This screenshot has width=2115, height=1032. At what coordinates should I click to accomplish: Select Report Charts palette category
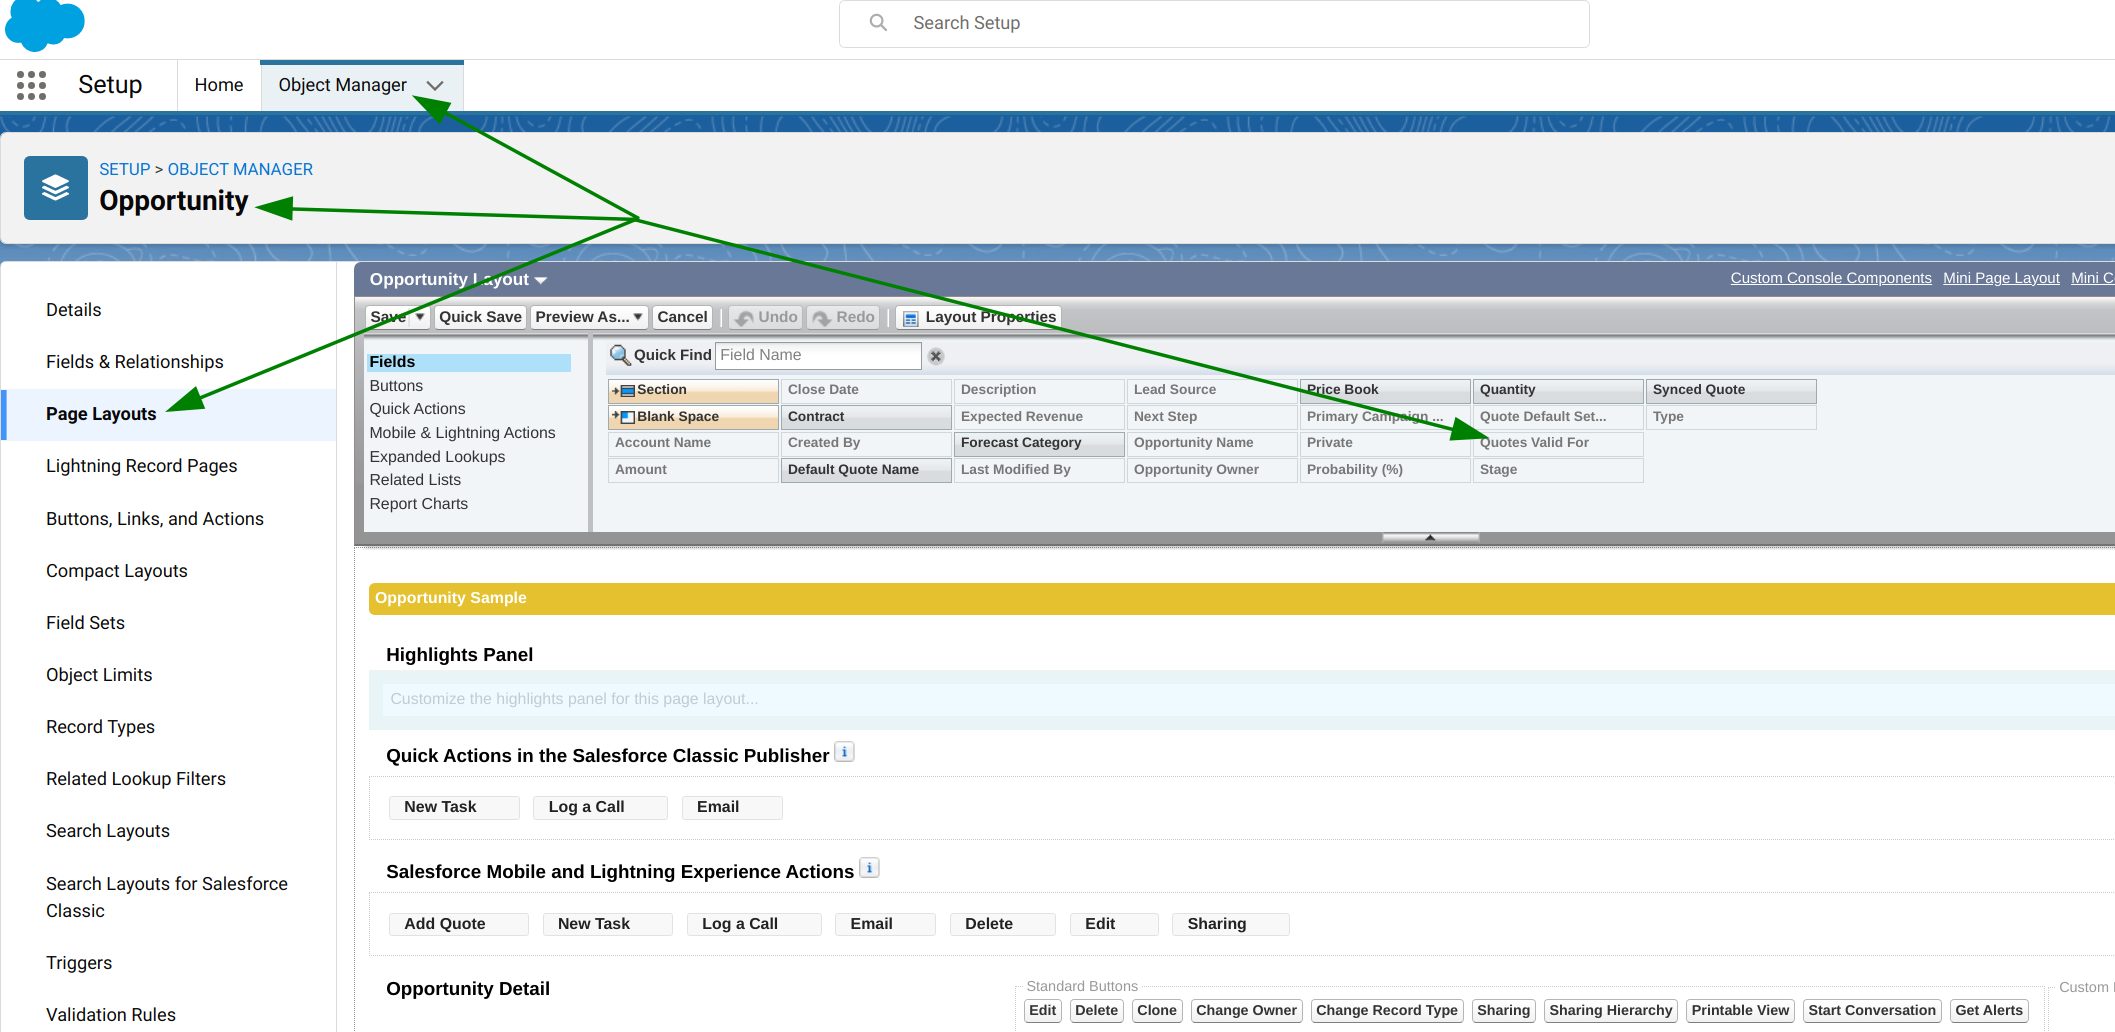coord(418,504)
